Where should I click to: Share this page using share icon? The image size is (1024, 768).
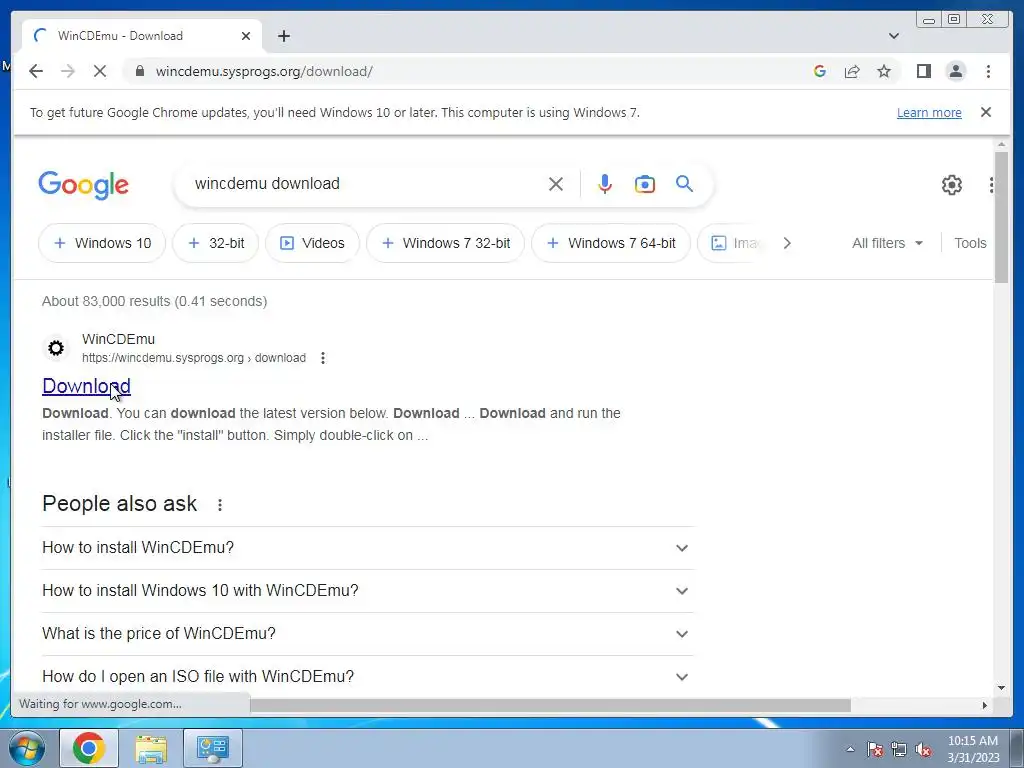(852, 71)
